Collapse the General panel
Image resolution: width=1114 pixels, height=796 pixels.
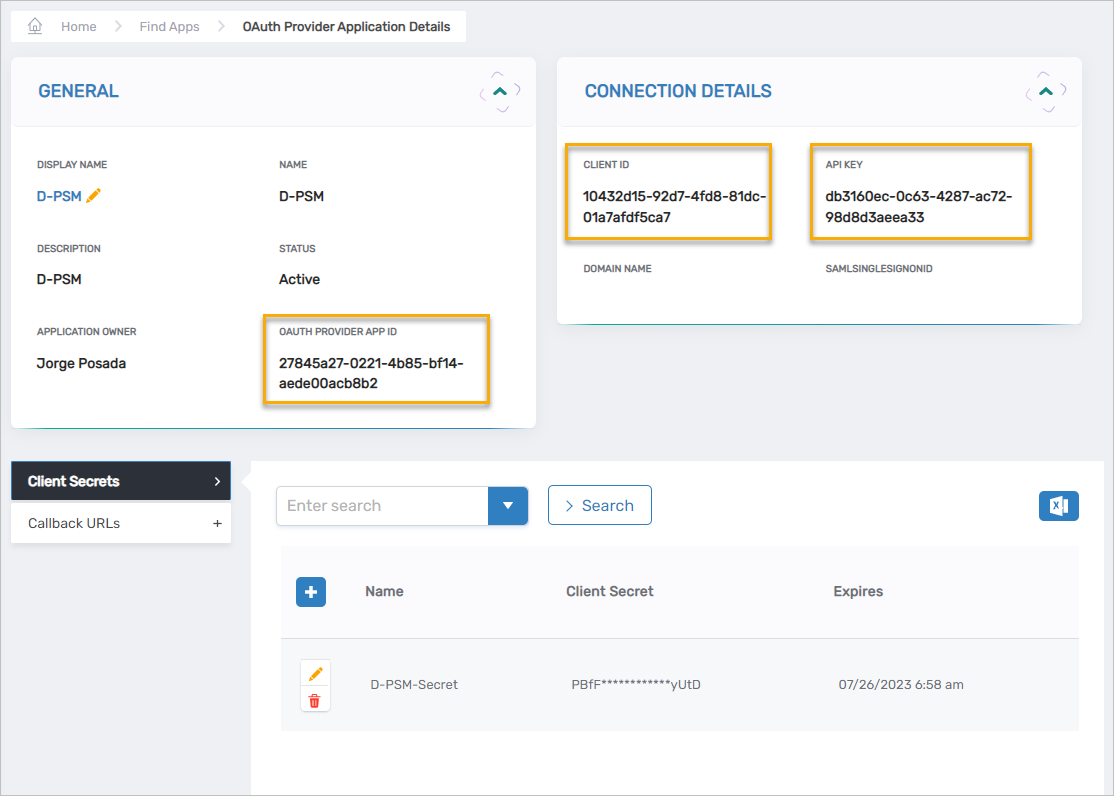point(501,91)
